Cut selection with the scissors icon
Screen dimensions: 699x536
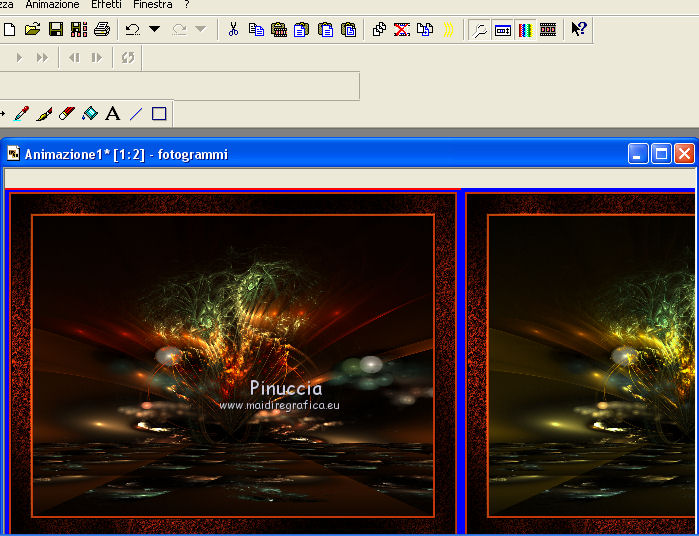click(x=233, y=29)
